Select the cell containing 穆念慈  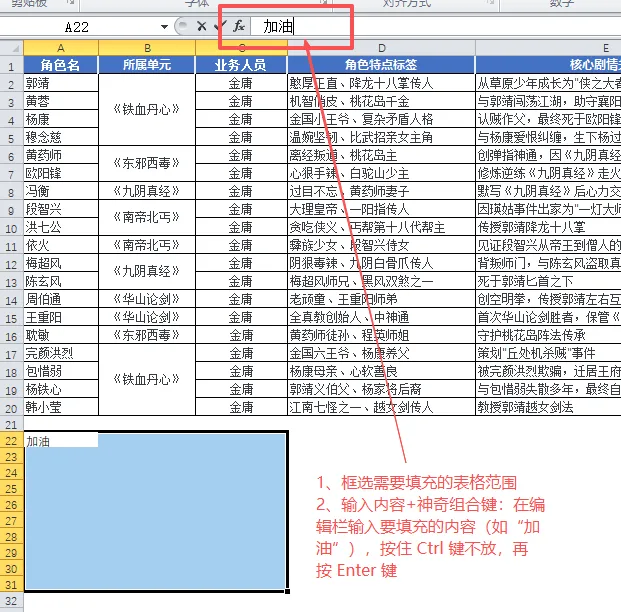[x=61, y=137]
